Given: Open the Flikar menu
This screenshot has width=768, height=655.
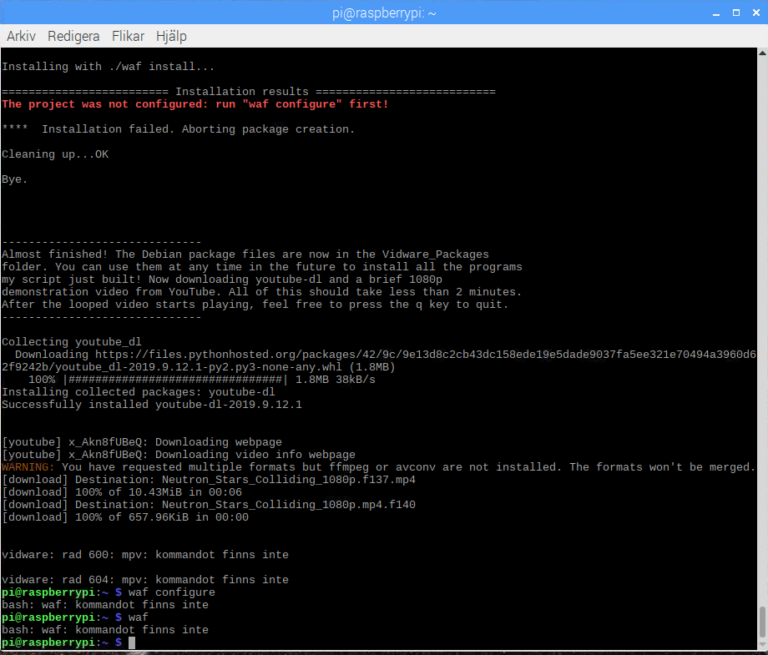Looking at the screenshot, I should [127, 35].
